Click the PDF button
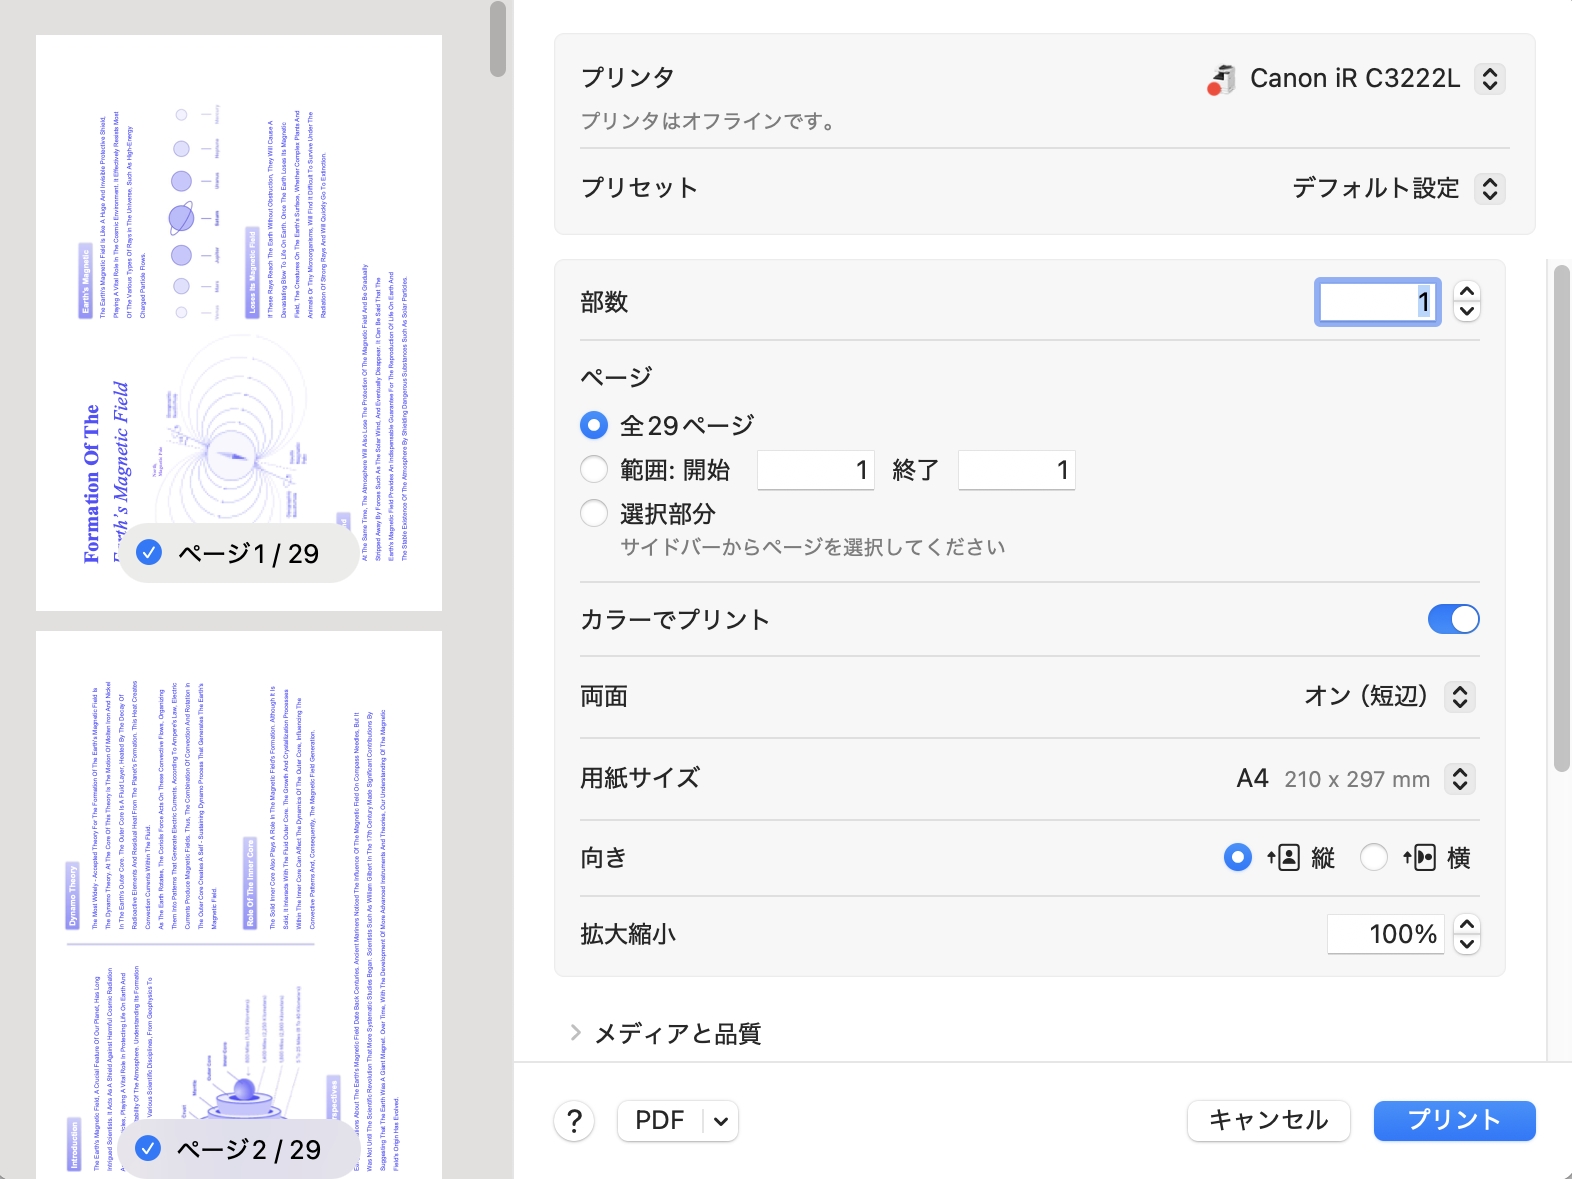Image resolution: width=1572 pixels, height=1179 pixels. 660,1121
